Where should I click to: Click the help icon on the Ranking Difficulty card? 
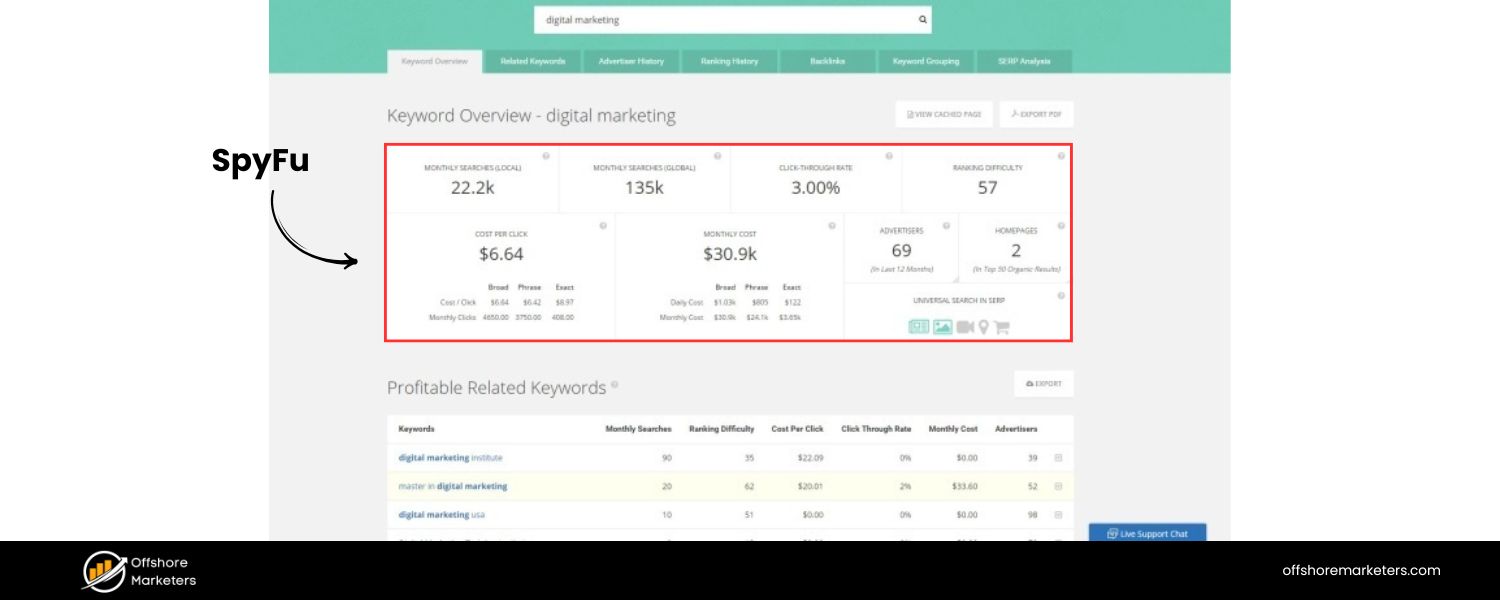[1061, 156]
